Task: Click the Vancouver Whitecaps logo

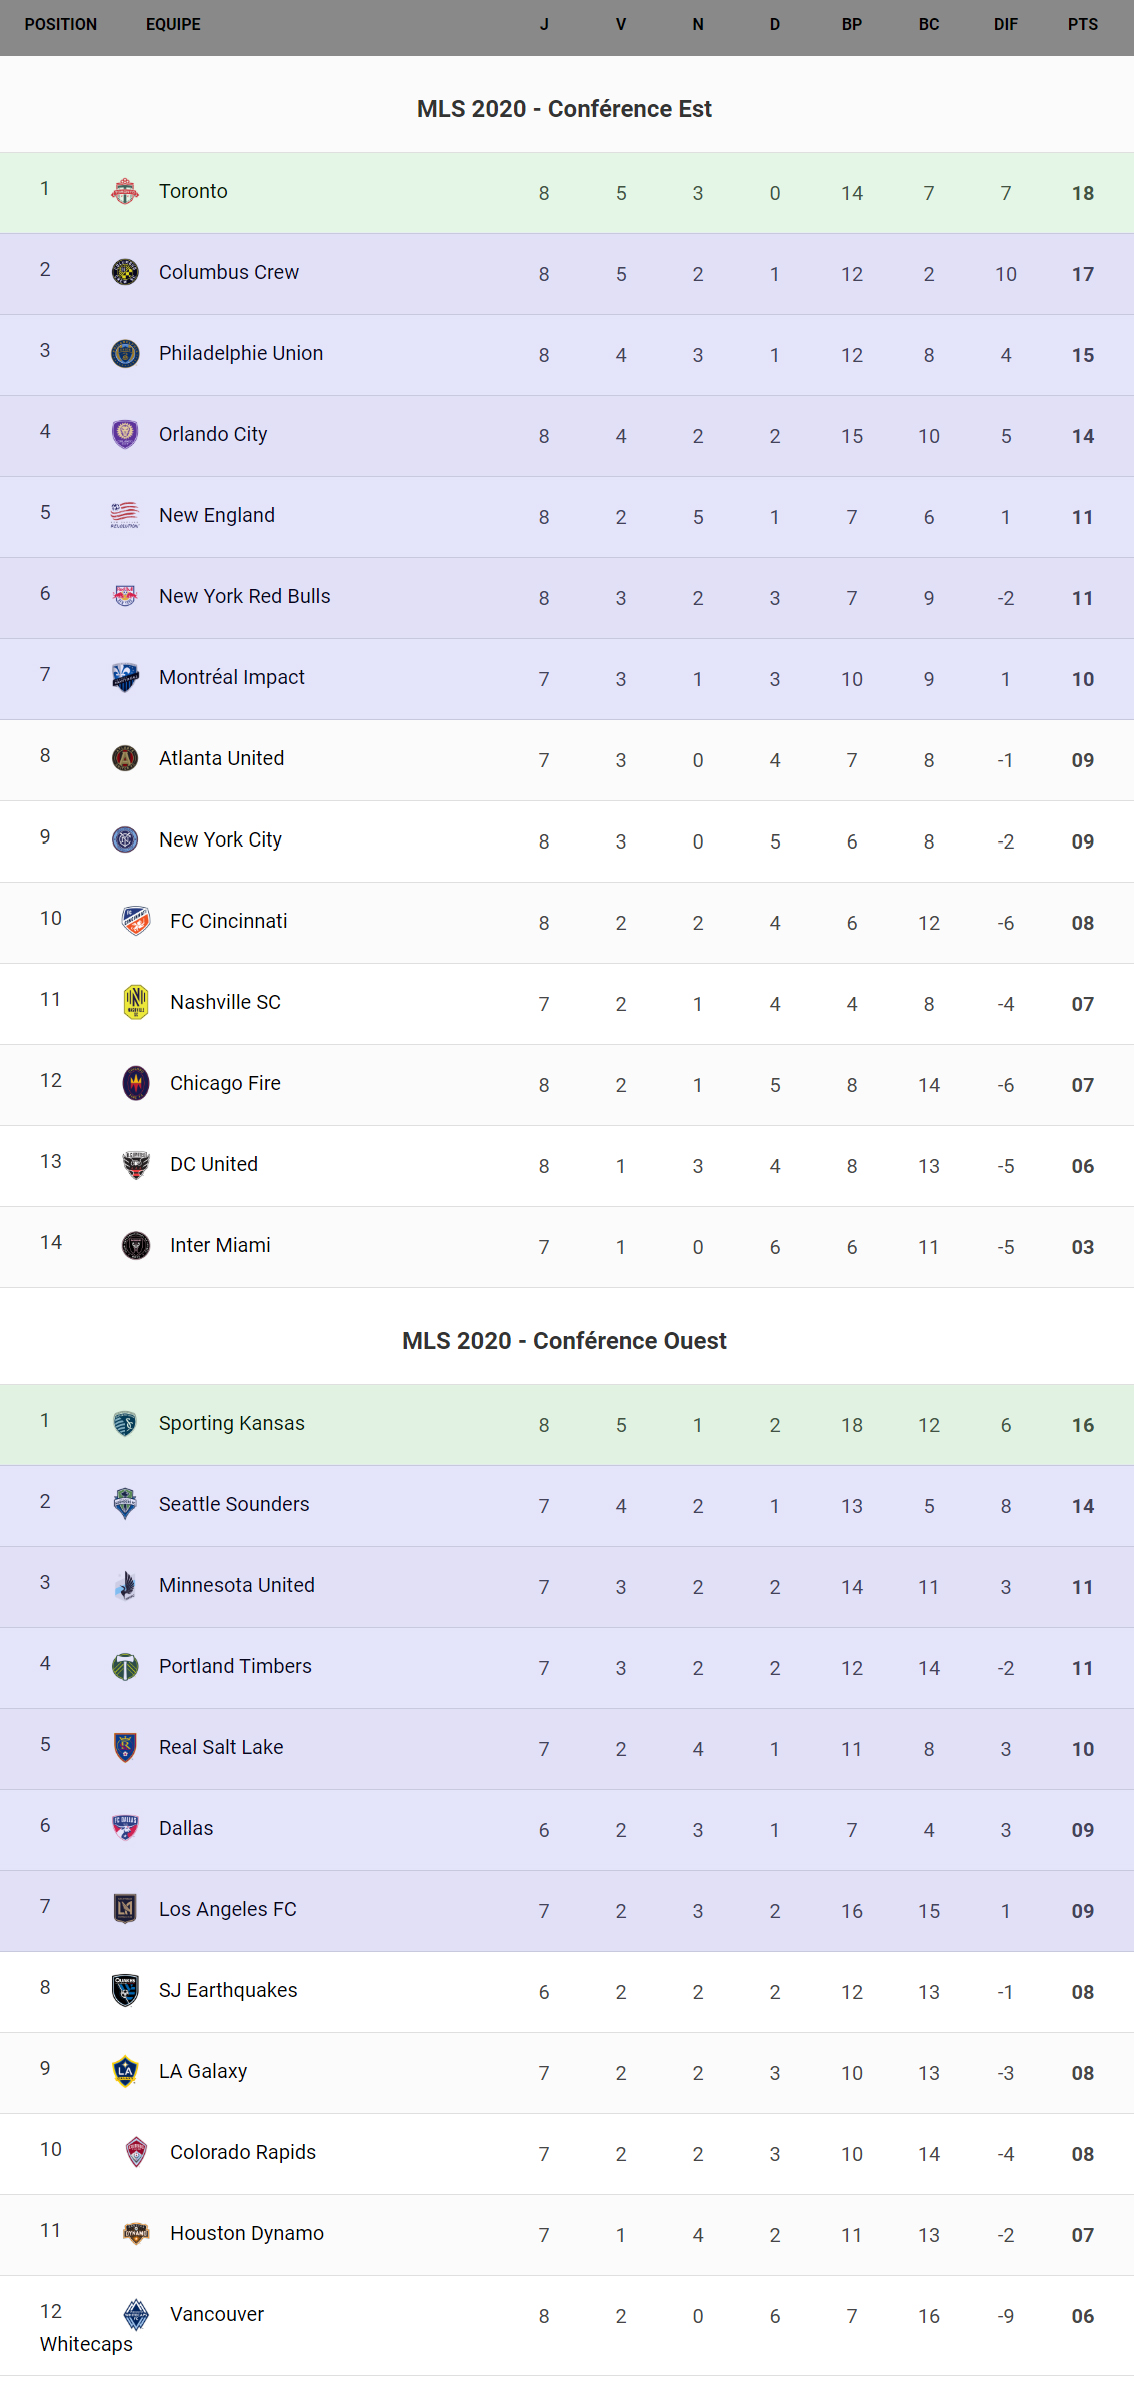Action: (x=136, y=2314)
